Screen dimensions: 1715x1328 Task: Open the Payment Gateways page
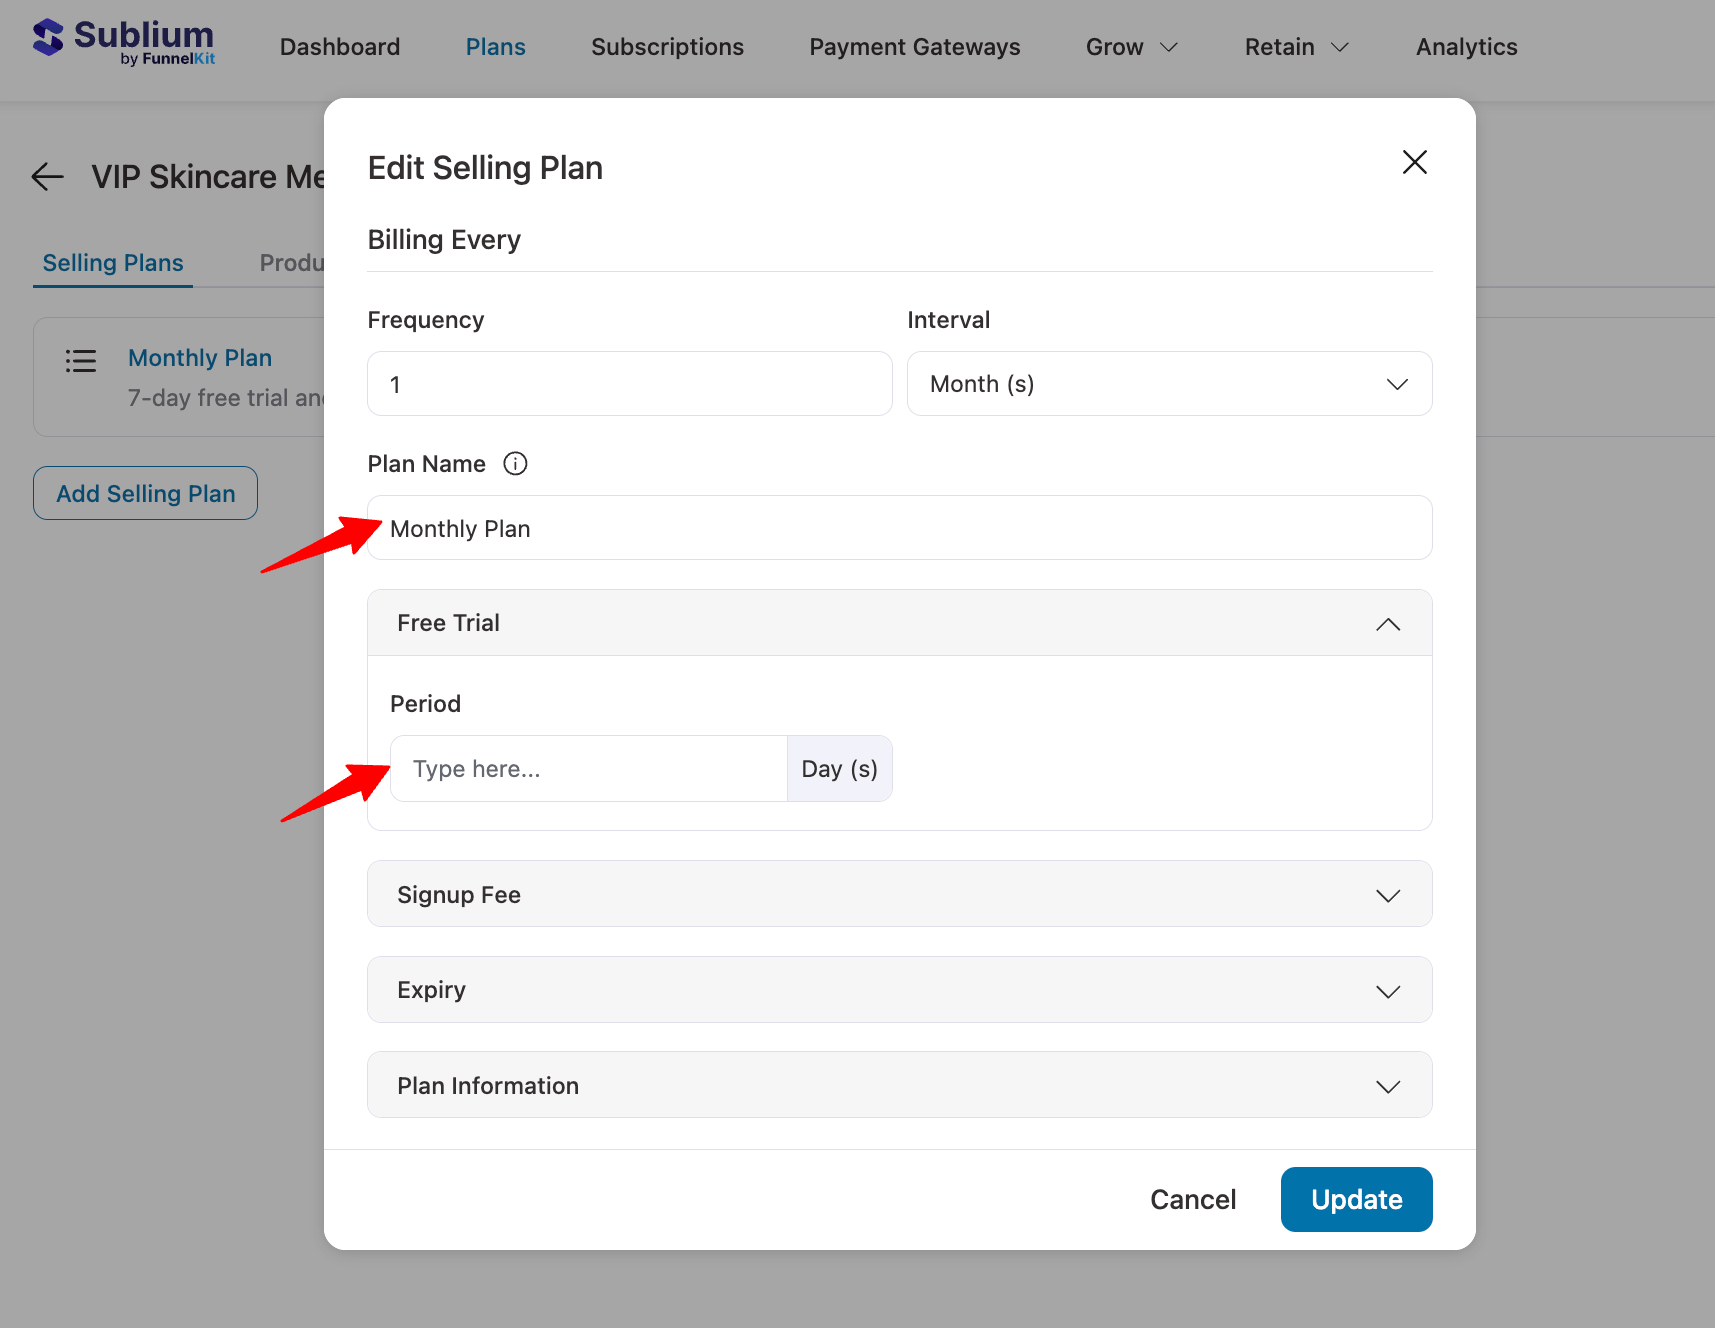pos(913,46)
